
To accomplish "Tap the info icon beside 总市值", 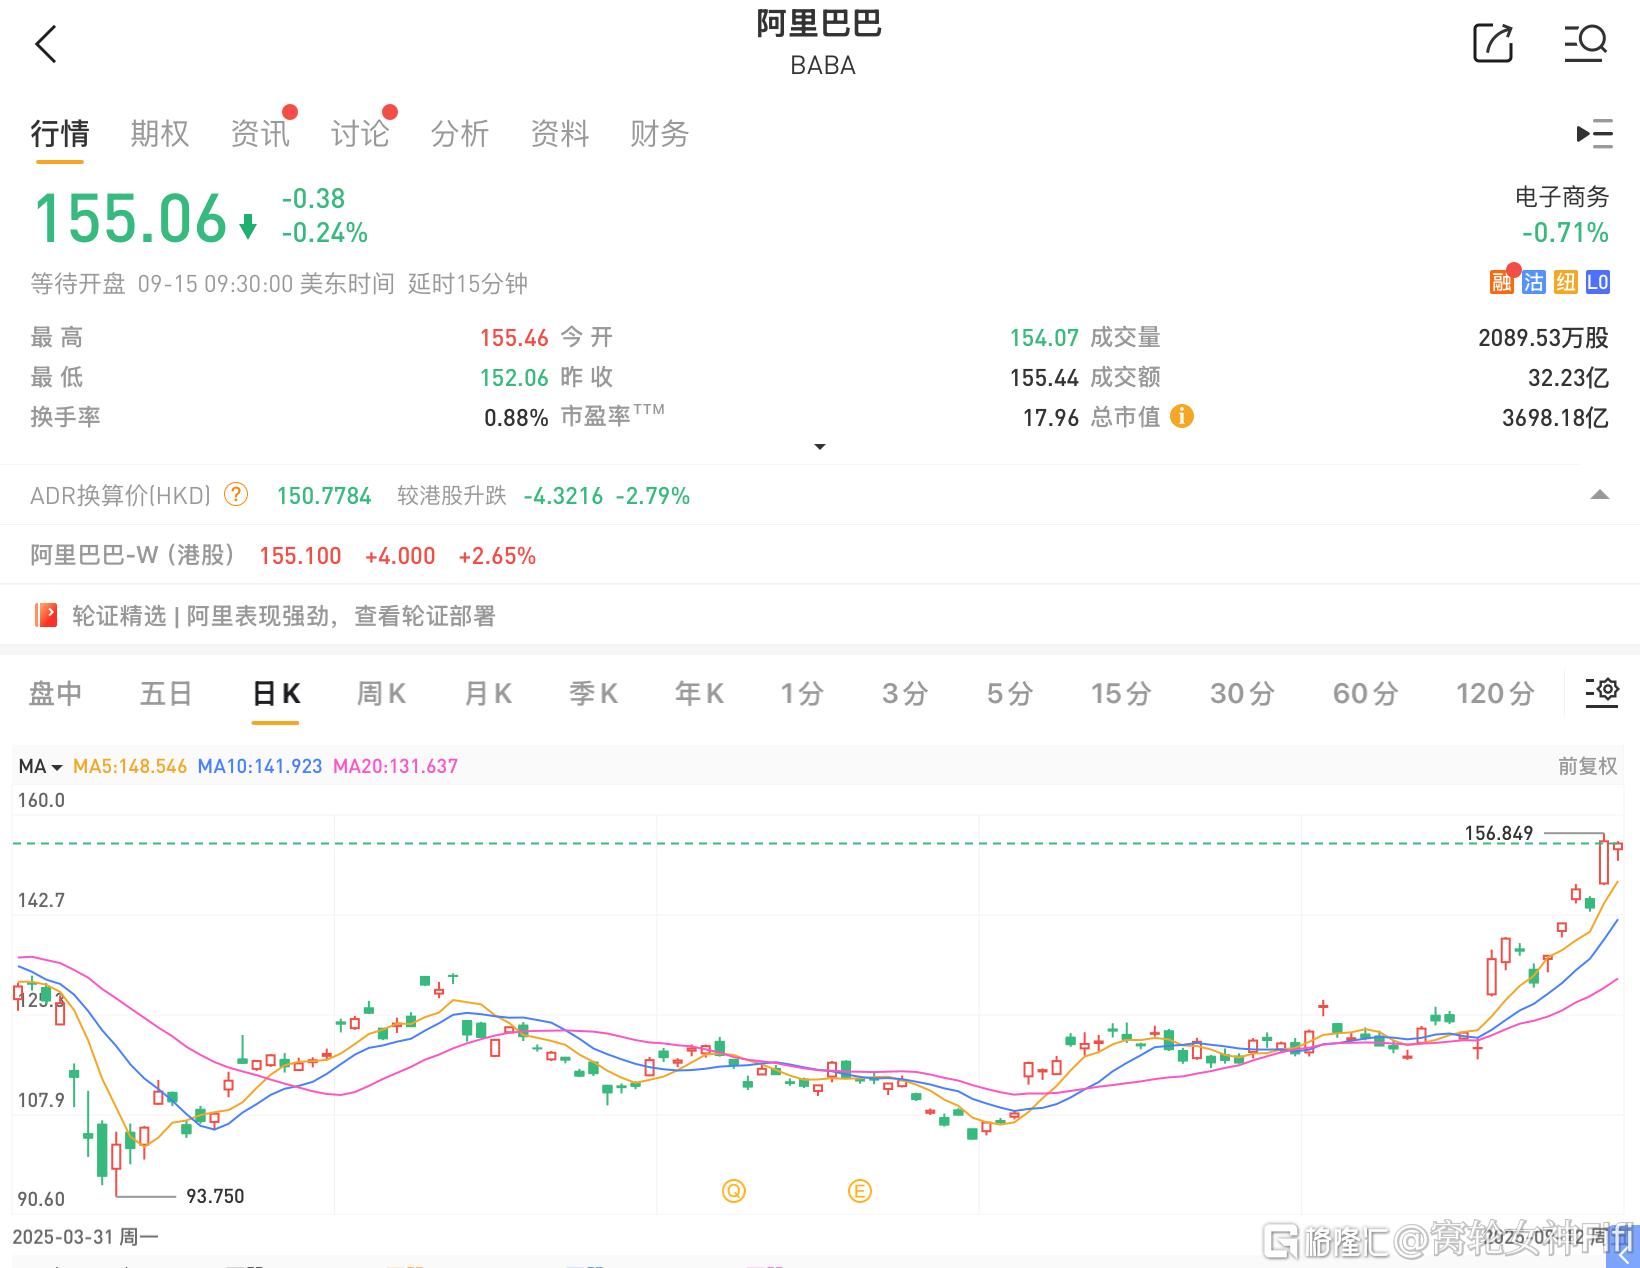I will pyautogui.click(x=1181, y=416).
